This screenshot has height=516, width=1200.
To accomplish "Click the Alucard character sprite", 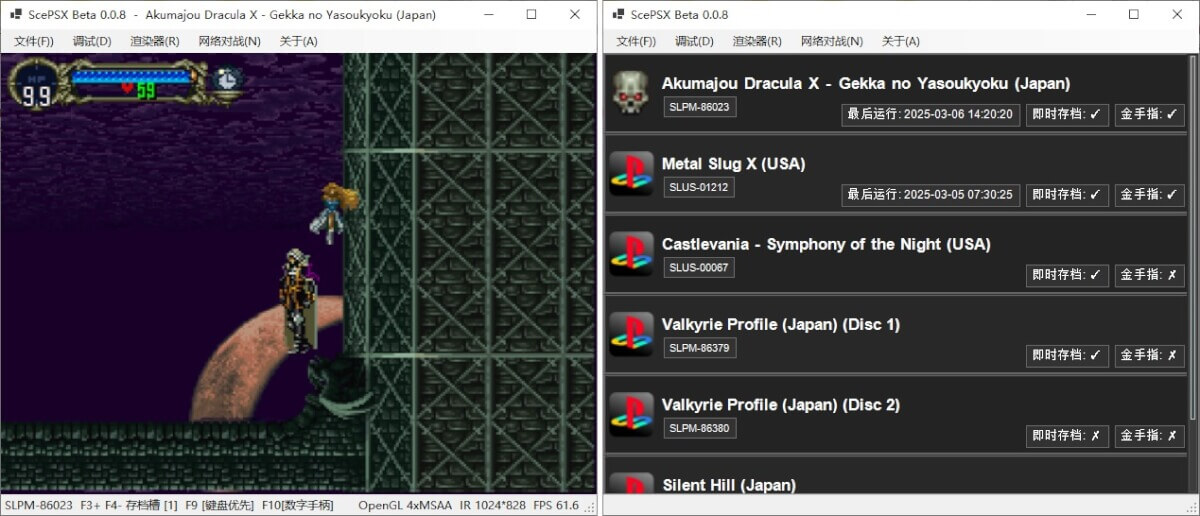I will pyautogui.click(x=299, y=300).
